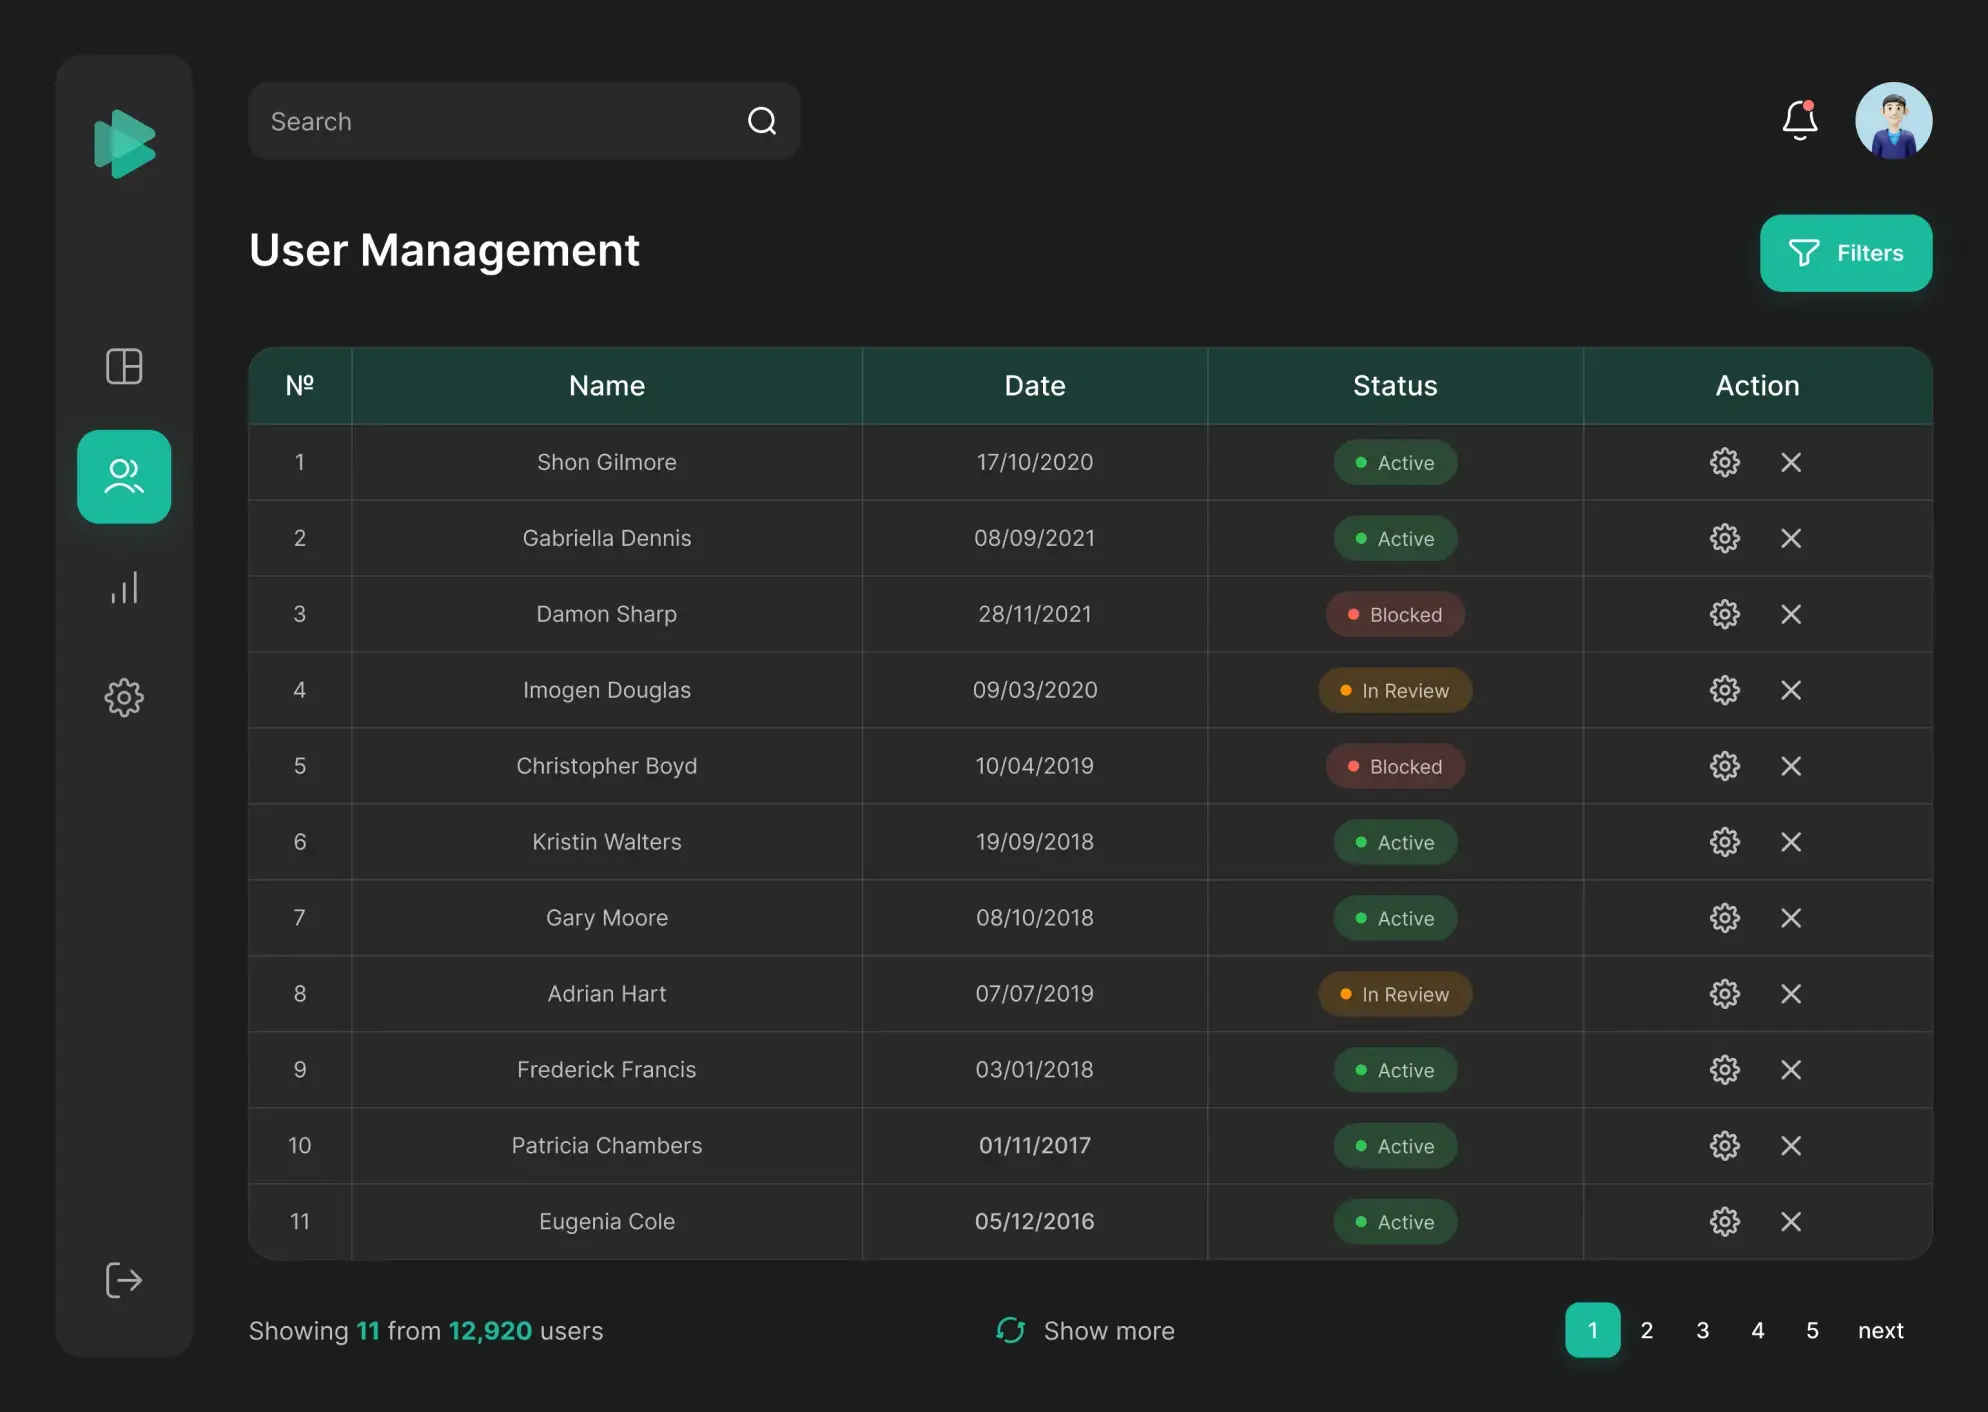1988x1412 pixels.
Task: Click the gear icon for Adrian Hart
Action: [x=1725, y=994]
